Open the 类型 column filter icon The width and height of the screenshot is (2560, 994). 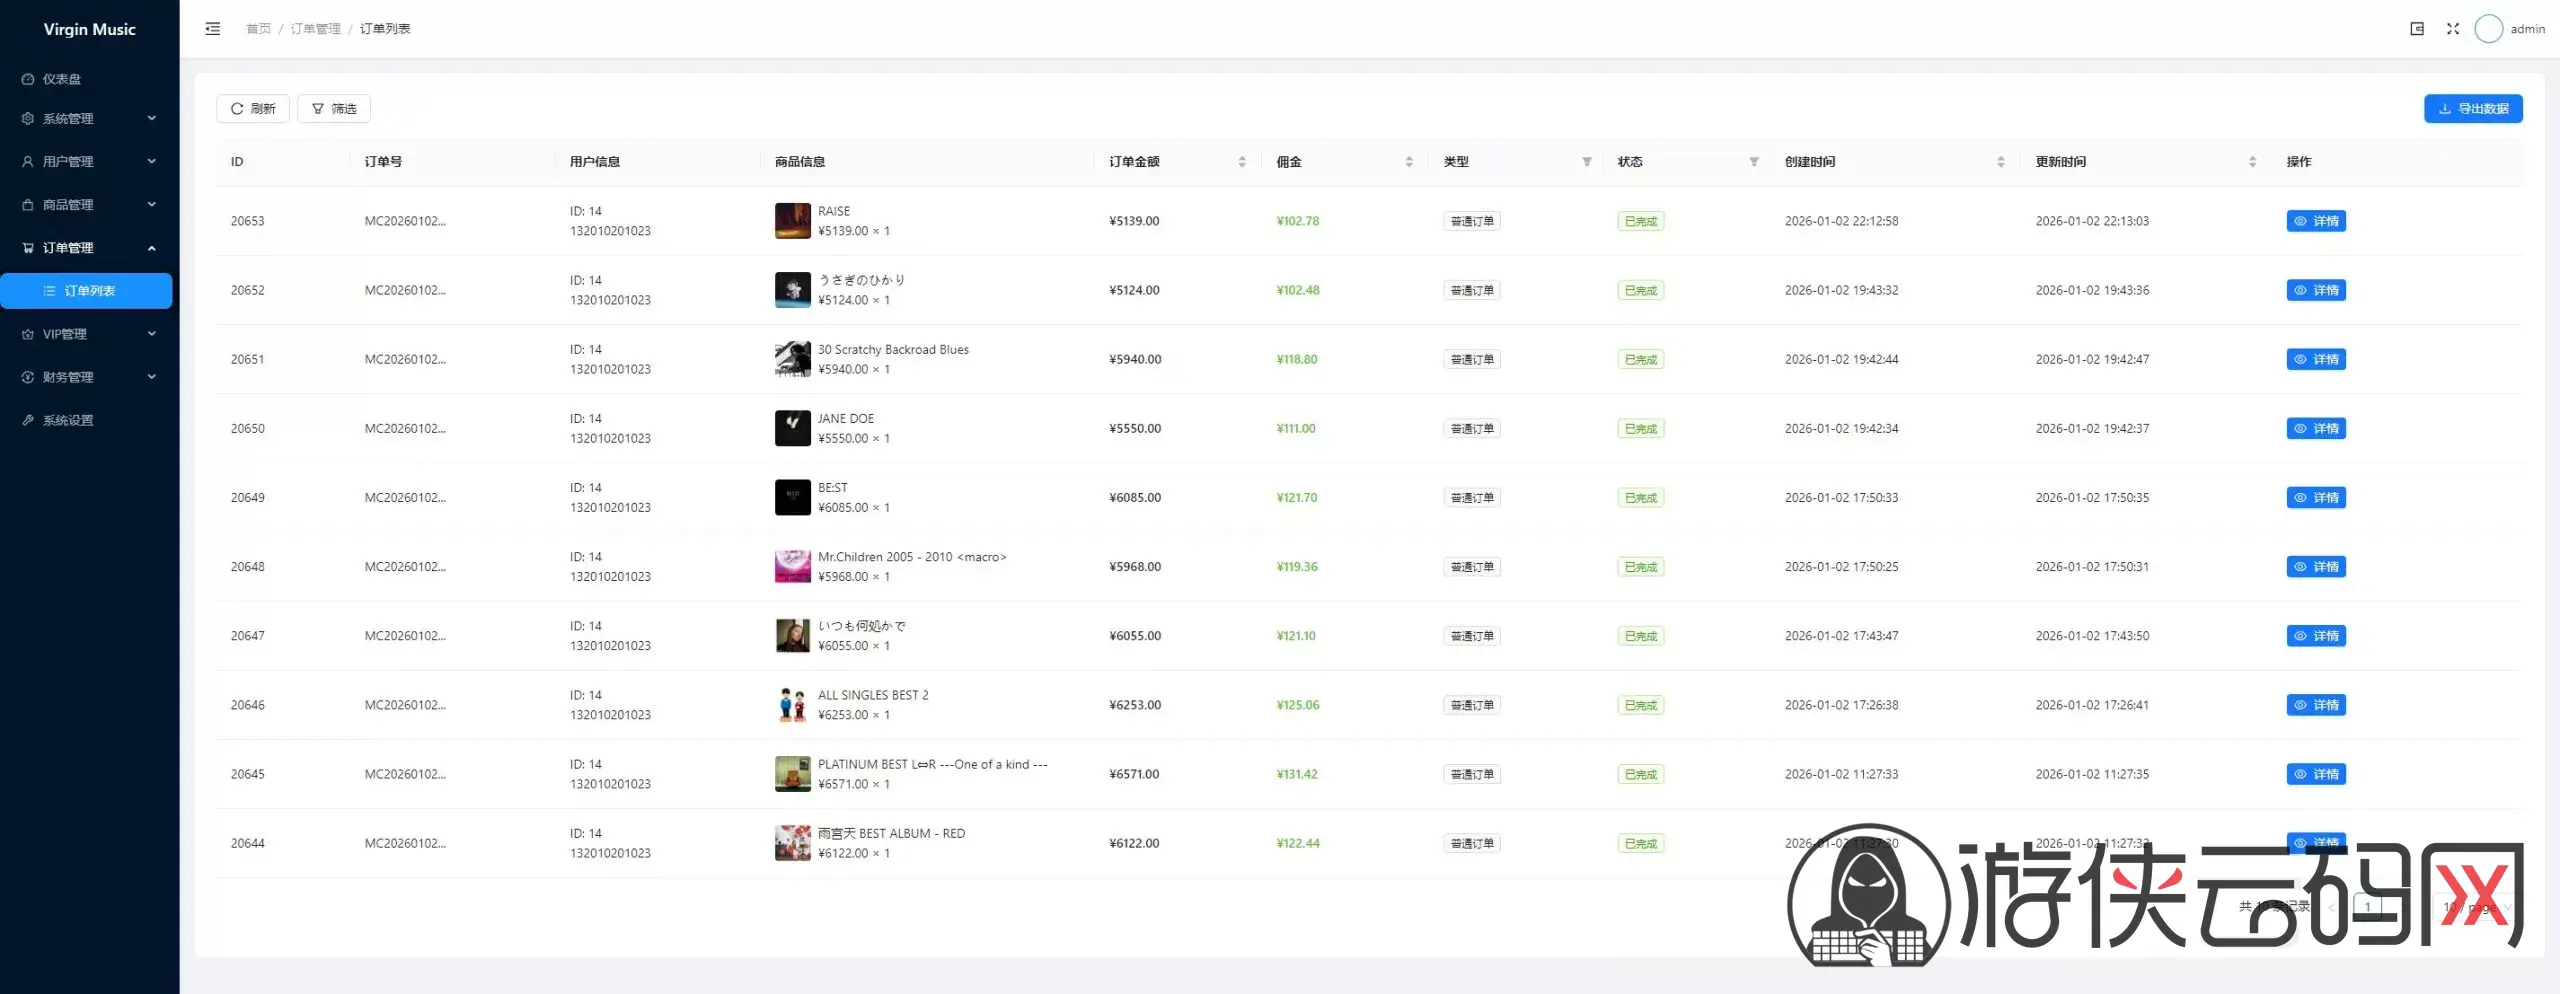click(x=1586, y=162)
